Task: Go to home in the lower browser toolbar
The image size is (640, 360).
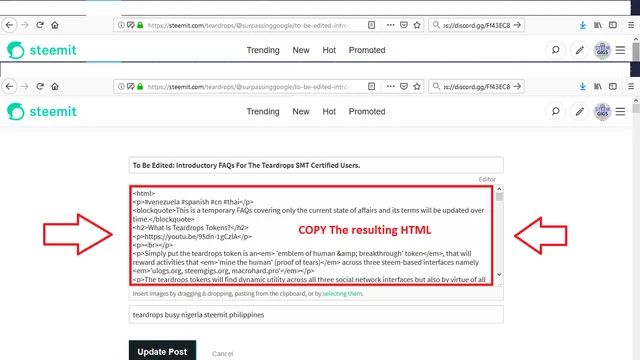Action: pyautogui.click(x=55, y=87)
